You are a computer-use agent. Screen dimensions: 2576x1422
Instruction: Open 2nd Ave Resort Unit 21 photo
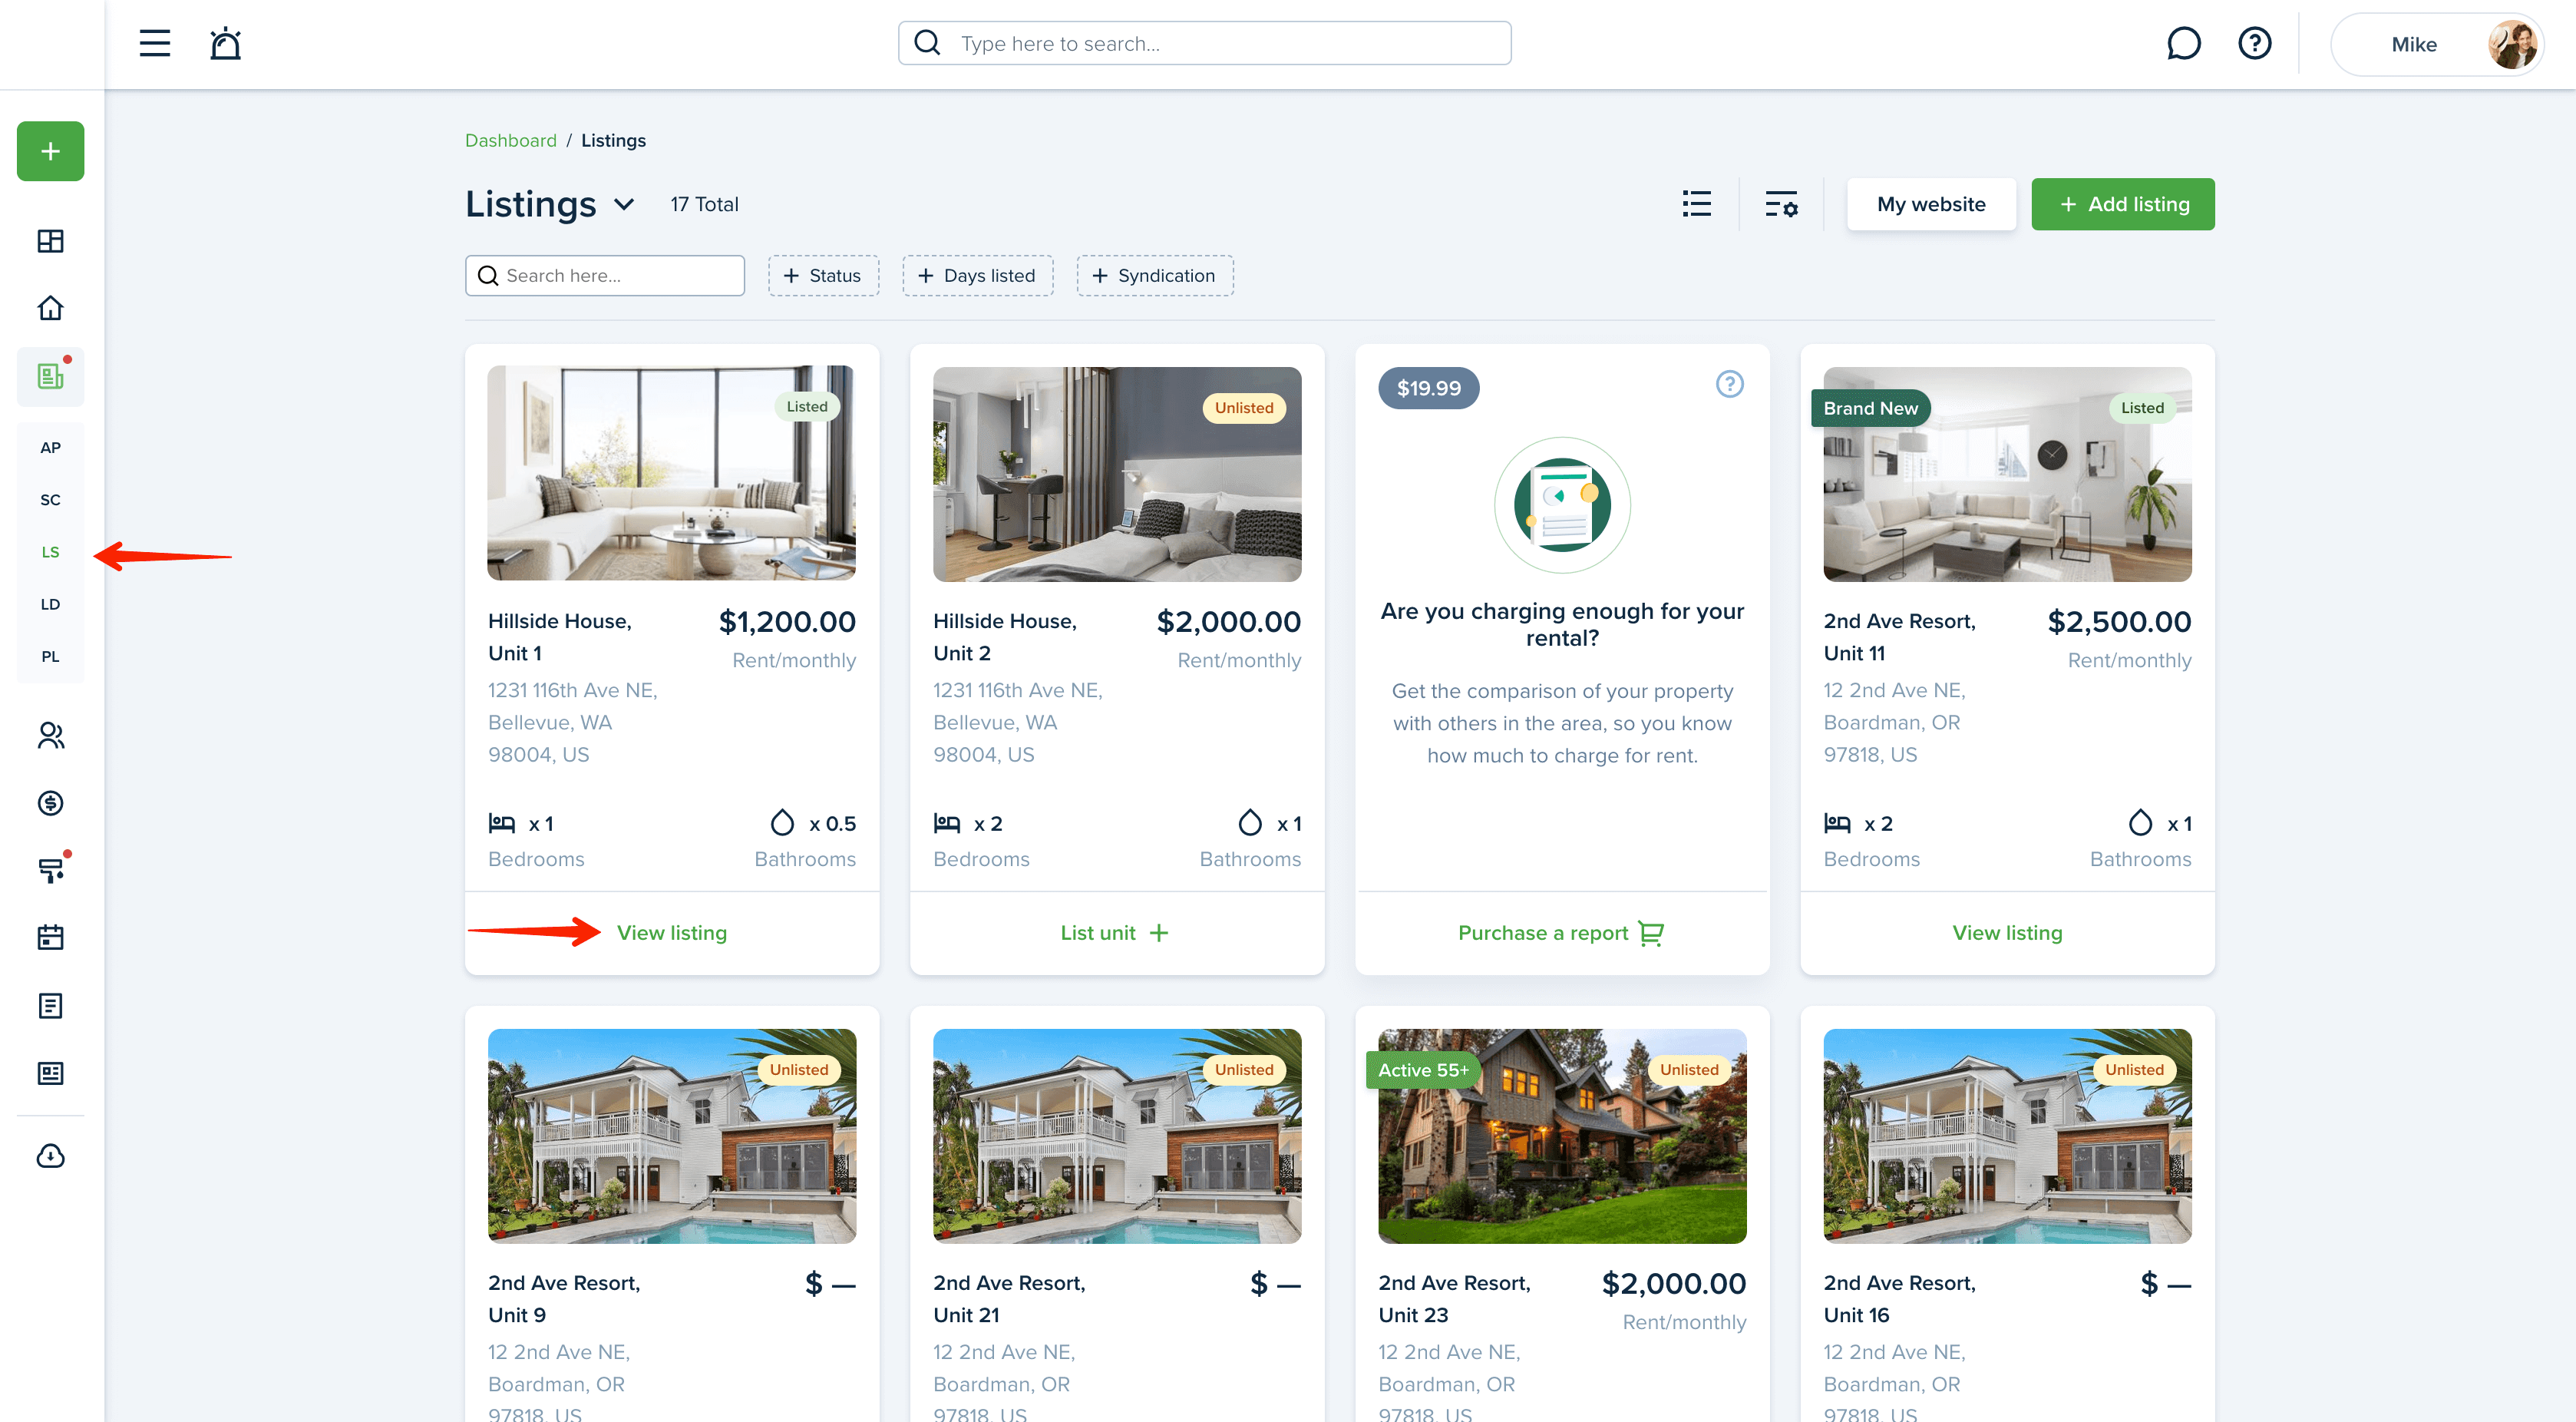click(1116, 1135)
